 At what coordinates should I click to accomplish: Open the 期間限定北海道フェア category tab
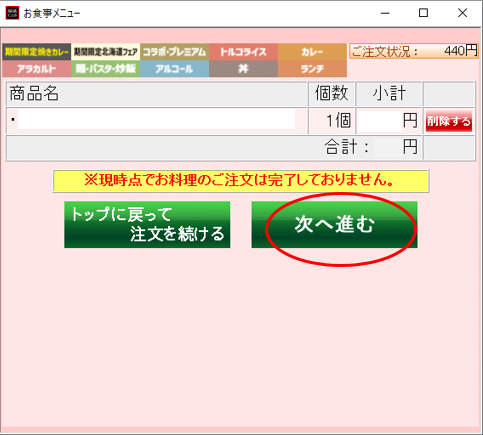pyautogui.click(x=105, y=52)
